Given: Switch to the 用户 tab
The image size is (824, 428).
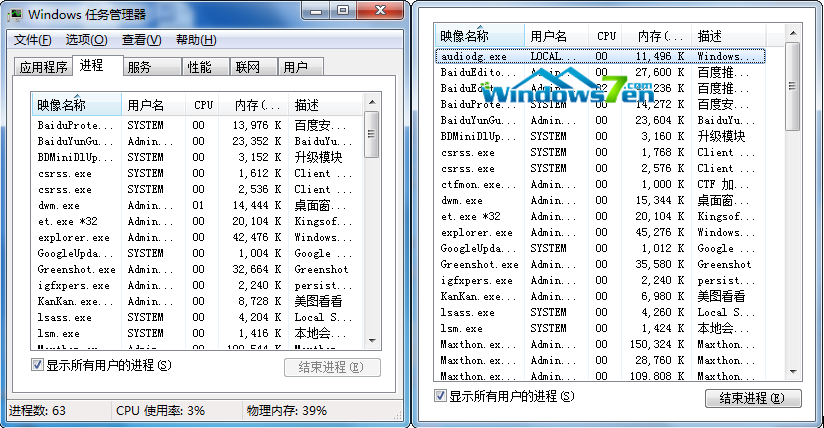Looking at the screenshot, I should [x=301, y=67].
